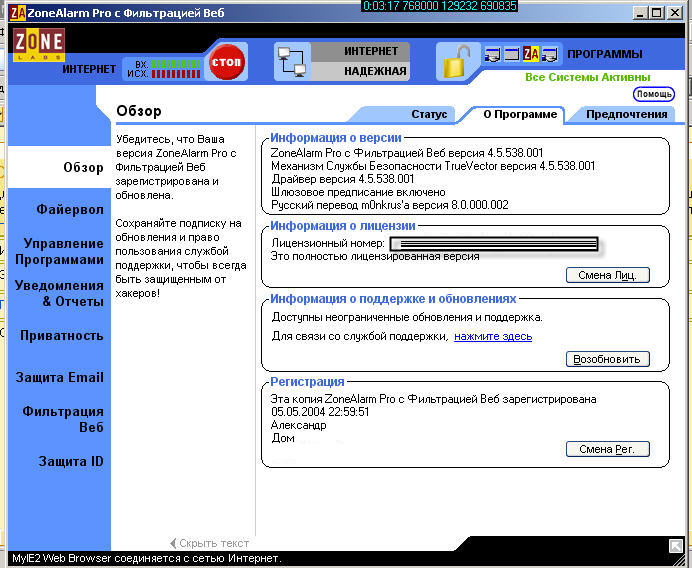Open the Фильтрация Веб sidebar section

[x=63, y=419]
